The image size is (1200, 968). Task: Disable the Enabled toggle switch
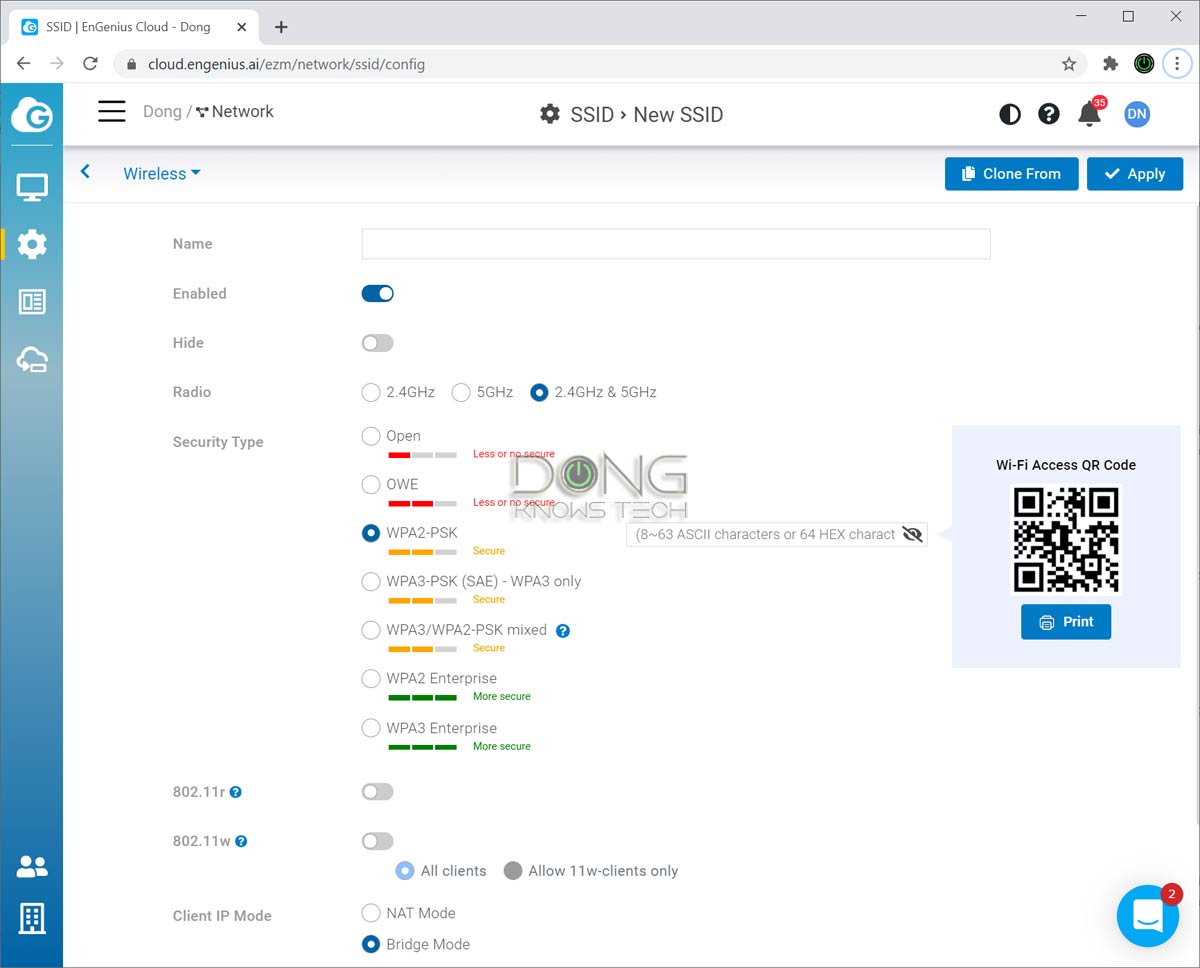pyautogui.click(x=377, y=294)
